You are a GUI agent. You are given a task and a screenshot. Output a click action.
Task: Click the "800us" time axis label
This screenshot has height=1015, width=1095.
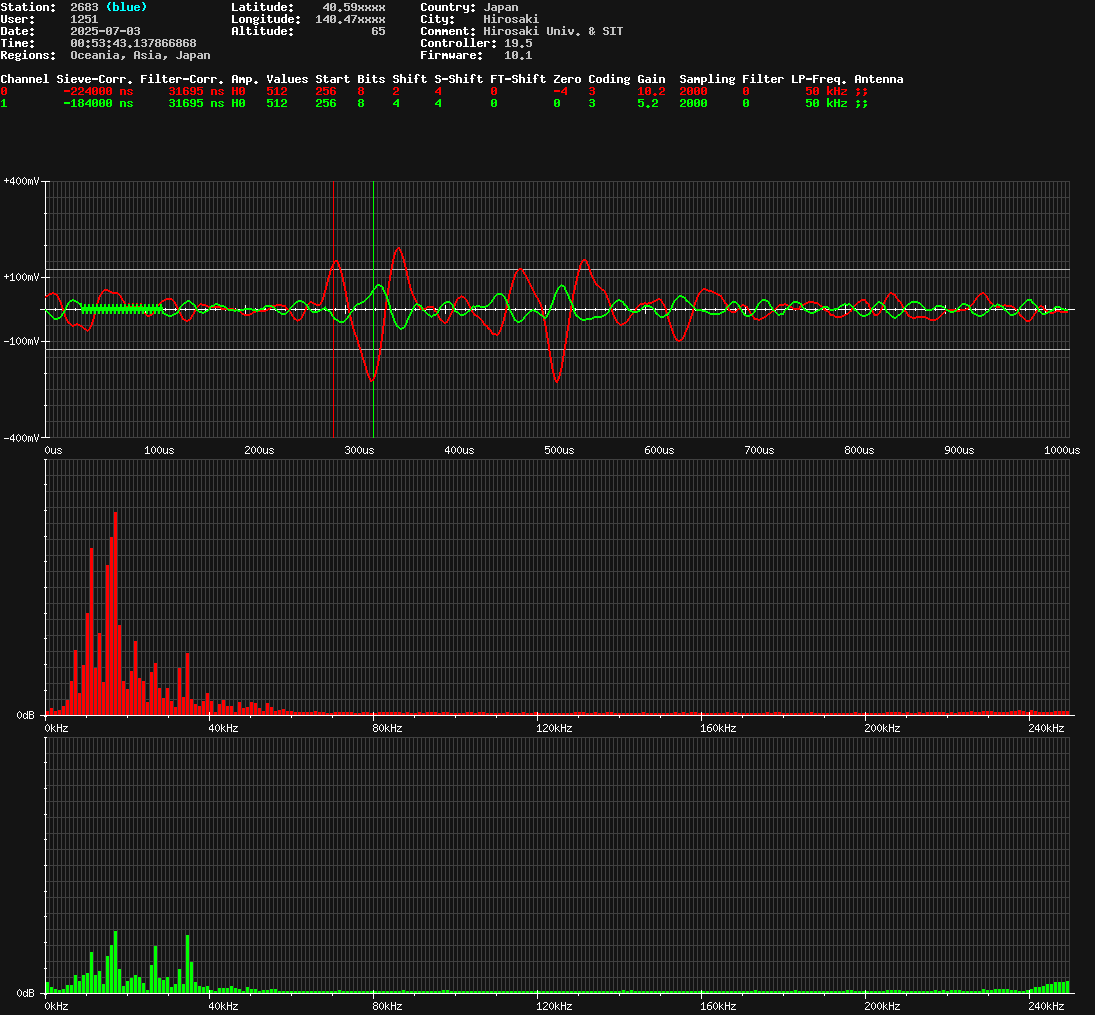coord(859,451)
